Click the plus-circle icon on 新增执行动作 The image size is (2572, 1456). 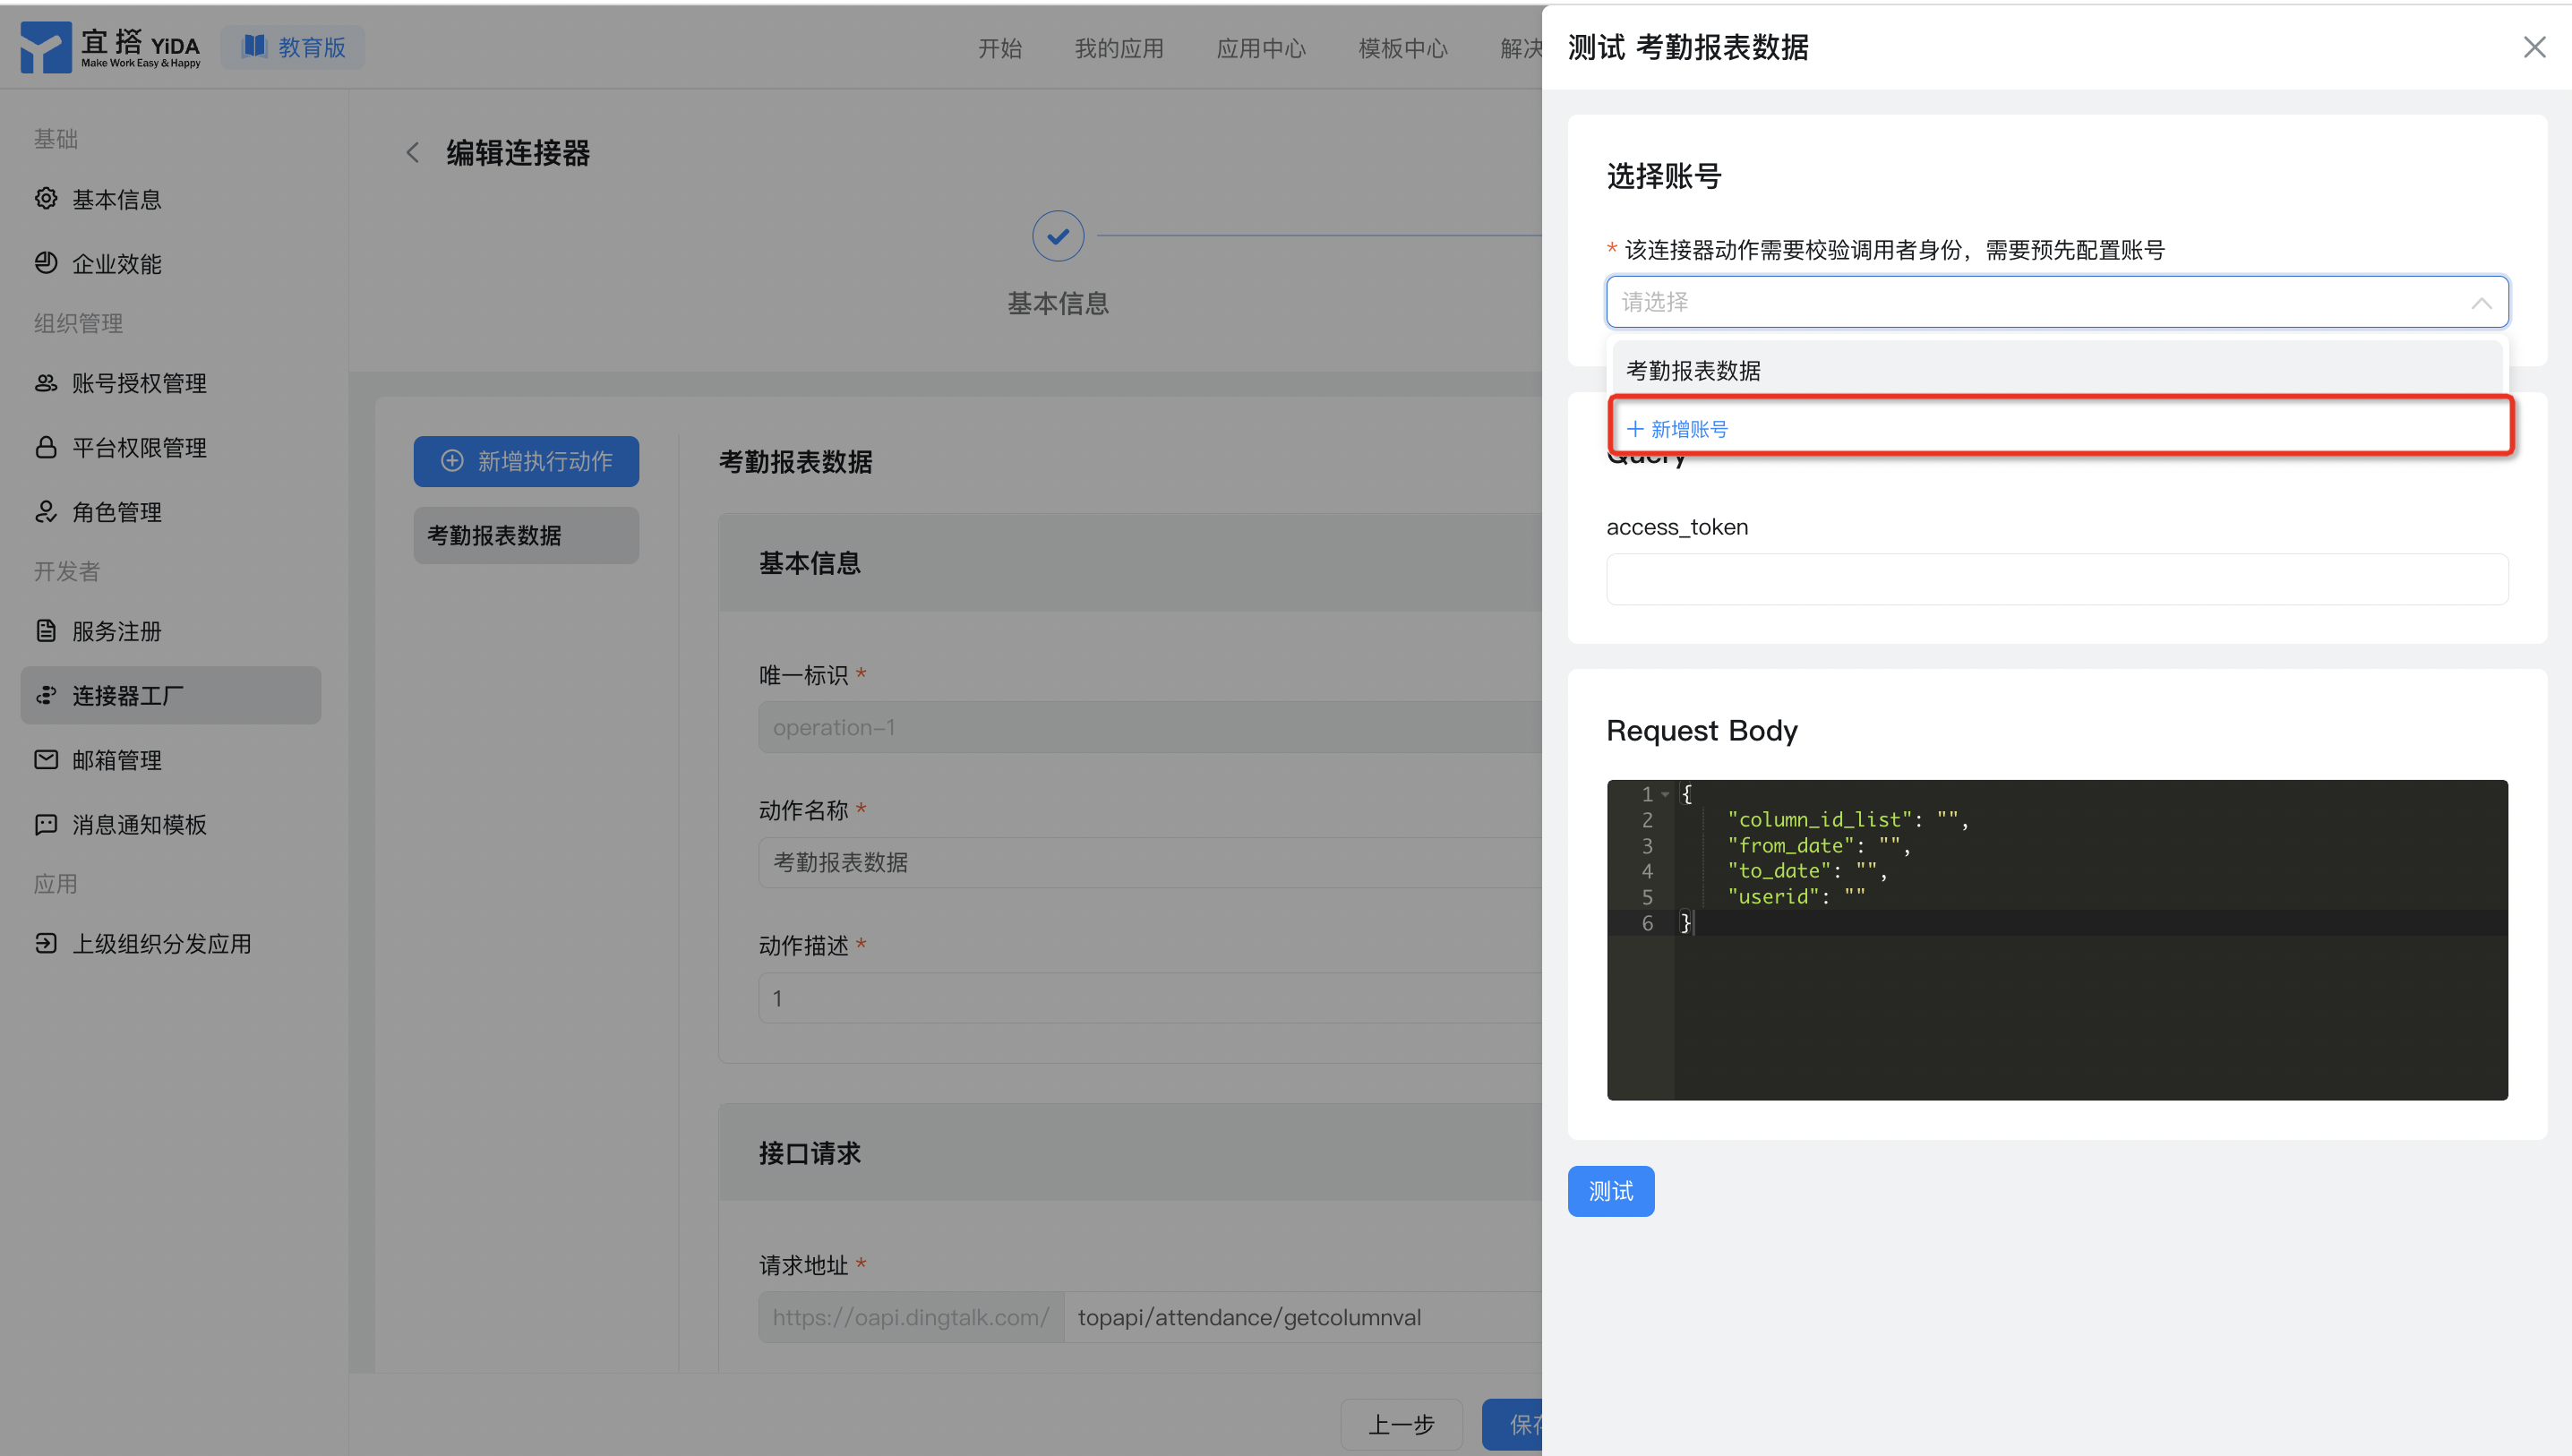(452, 460)
